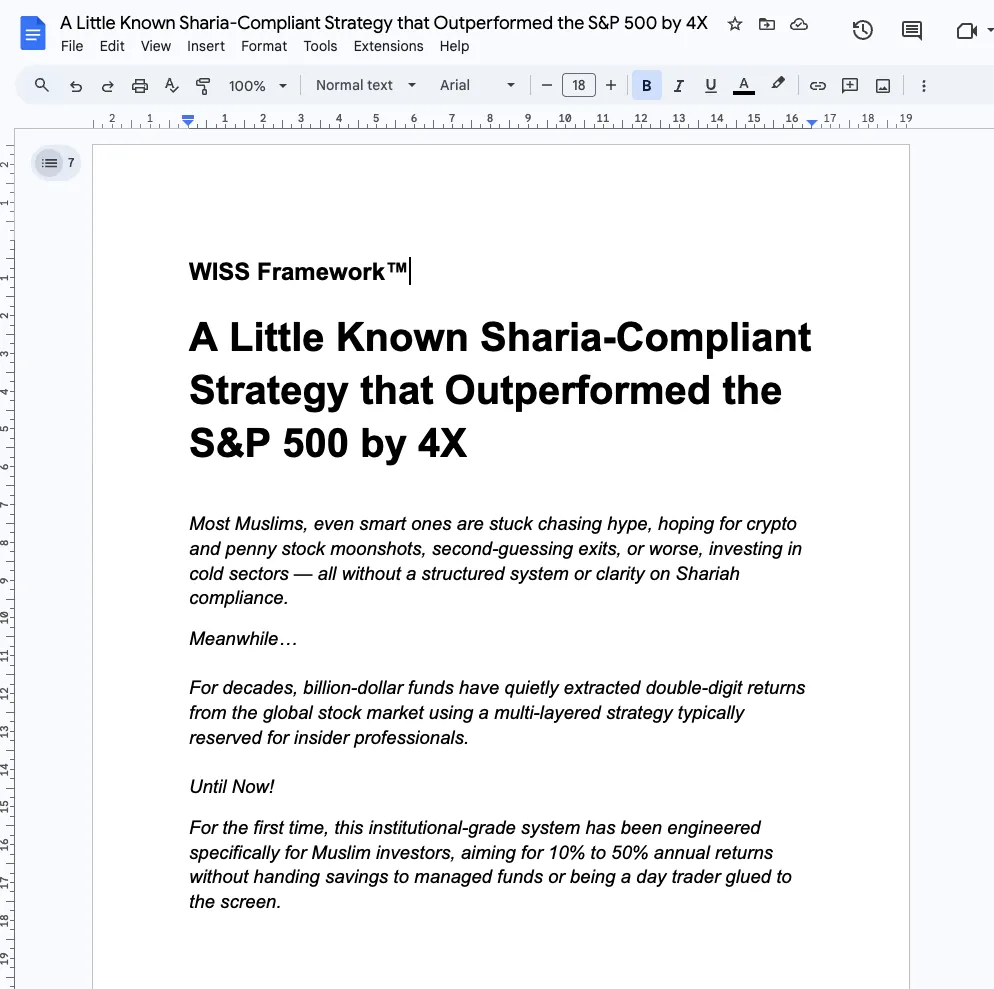994x989 pixels.
Task: Toggle bold formatting
Action: tap(647, 85)
